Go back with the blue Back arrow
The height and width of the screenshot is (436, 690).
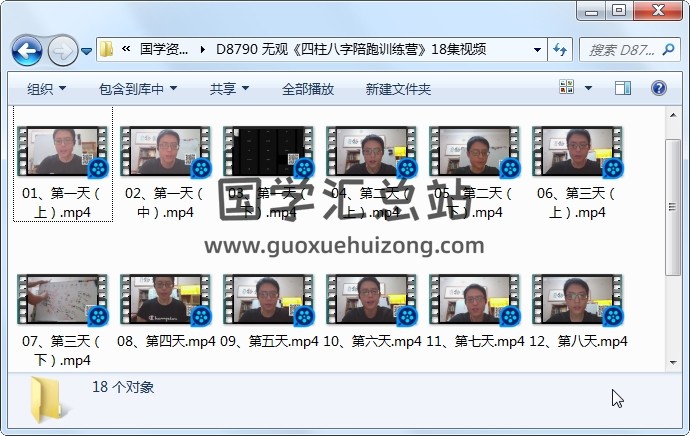(27, 51)
